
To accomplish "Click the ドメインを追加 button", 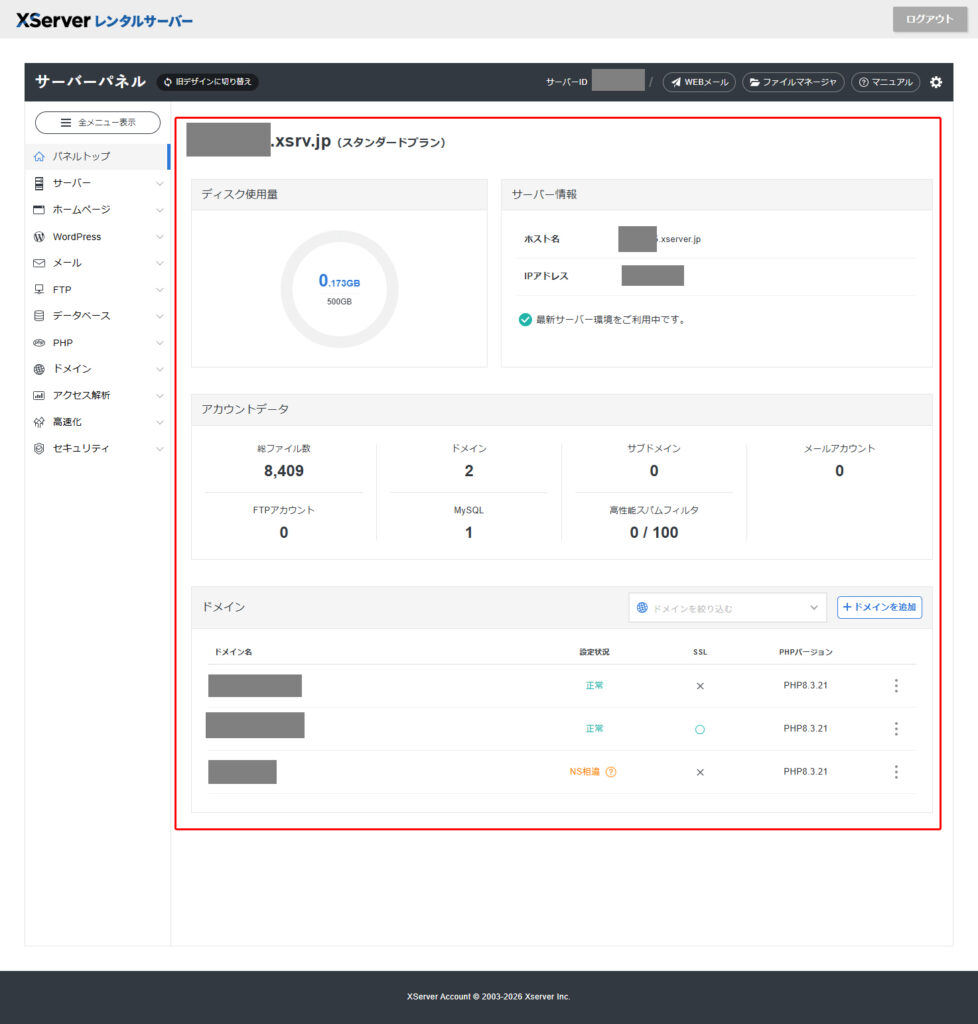I will click(879, 607).
